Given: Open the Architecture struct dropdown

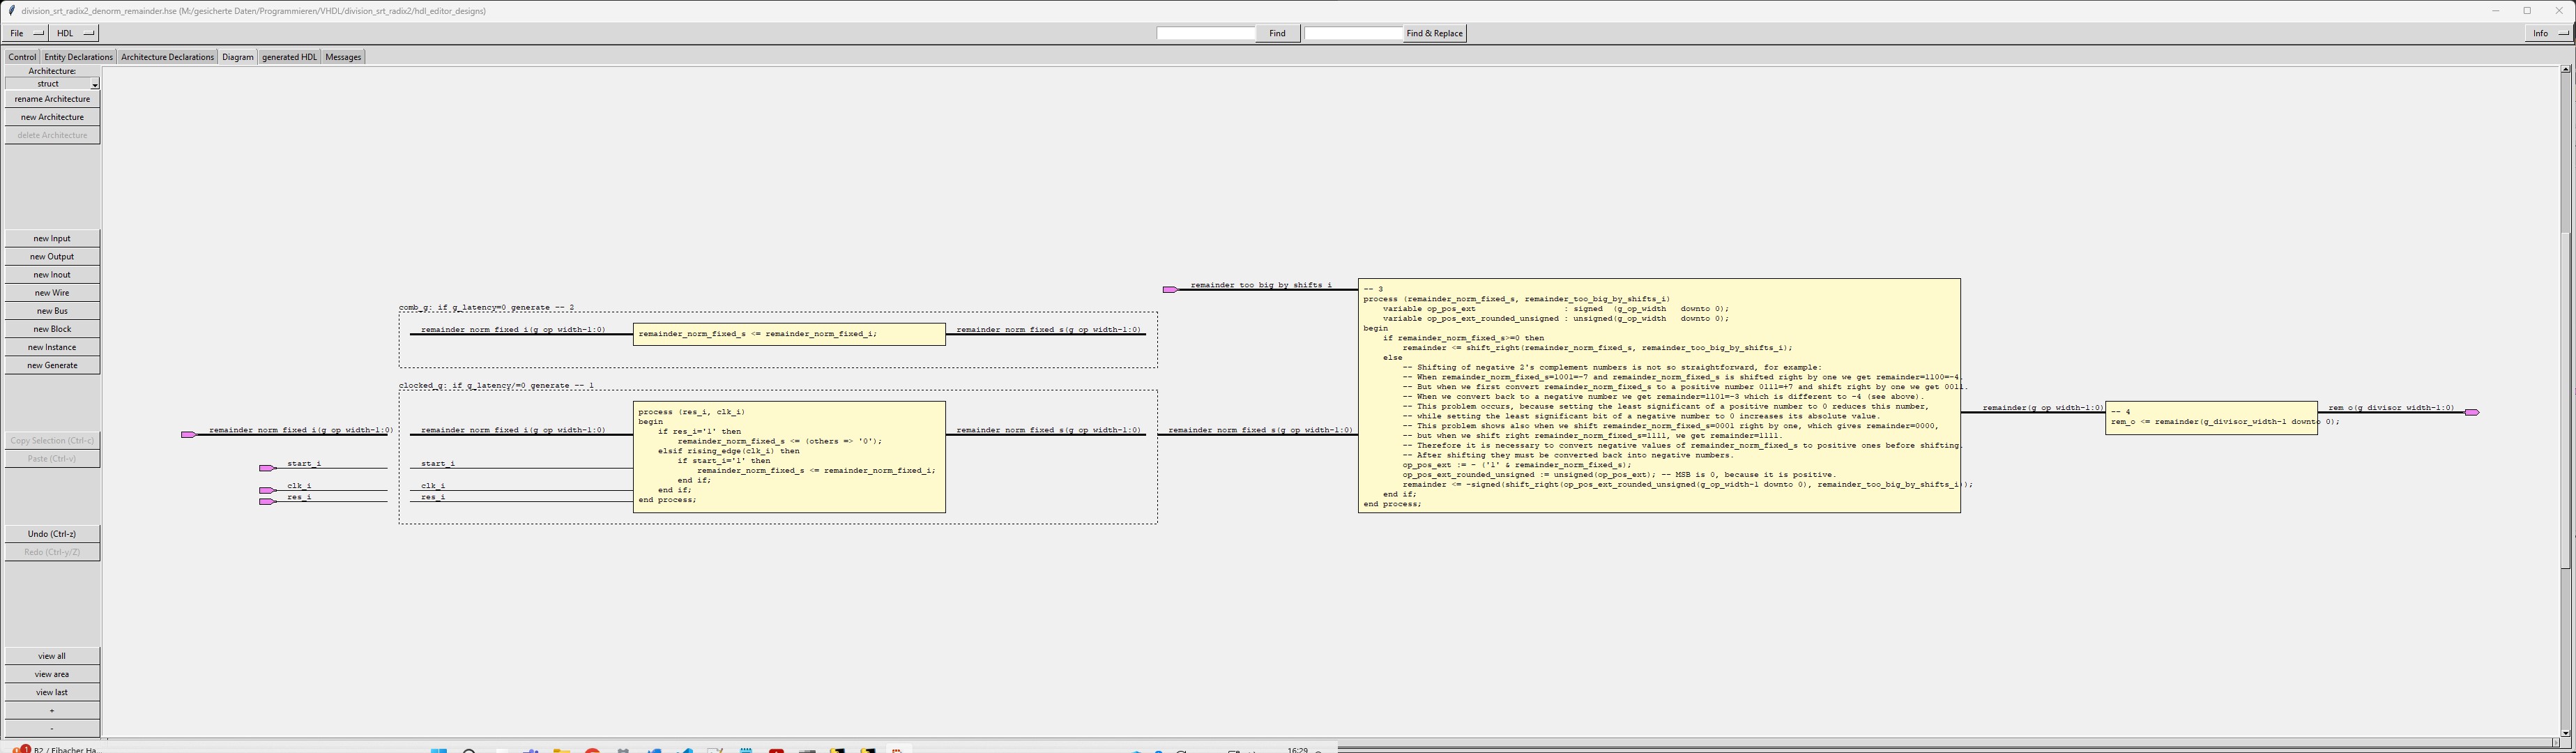Looking at the screenshot, I should coord(52,84).
